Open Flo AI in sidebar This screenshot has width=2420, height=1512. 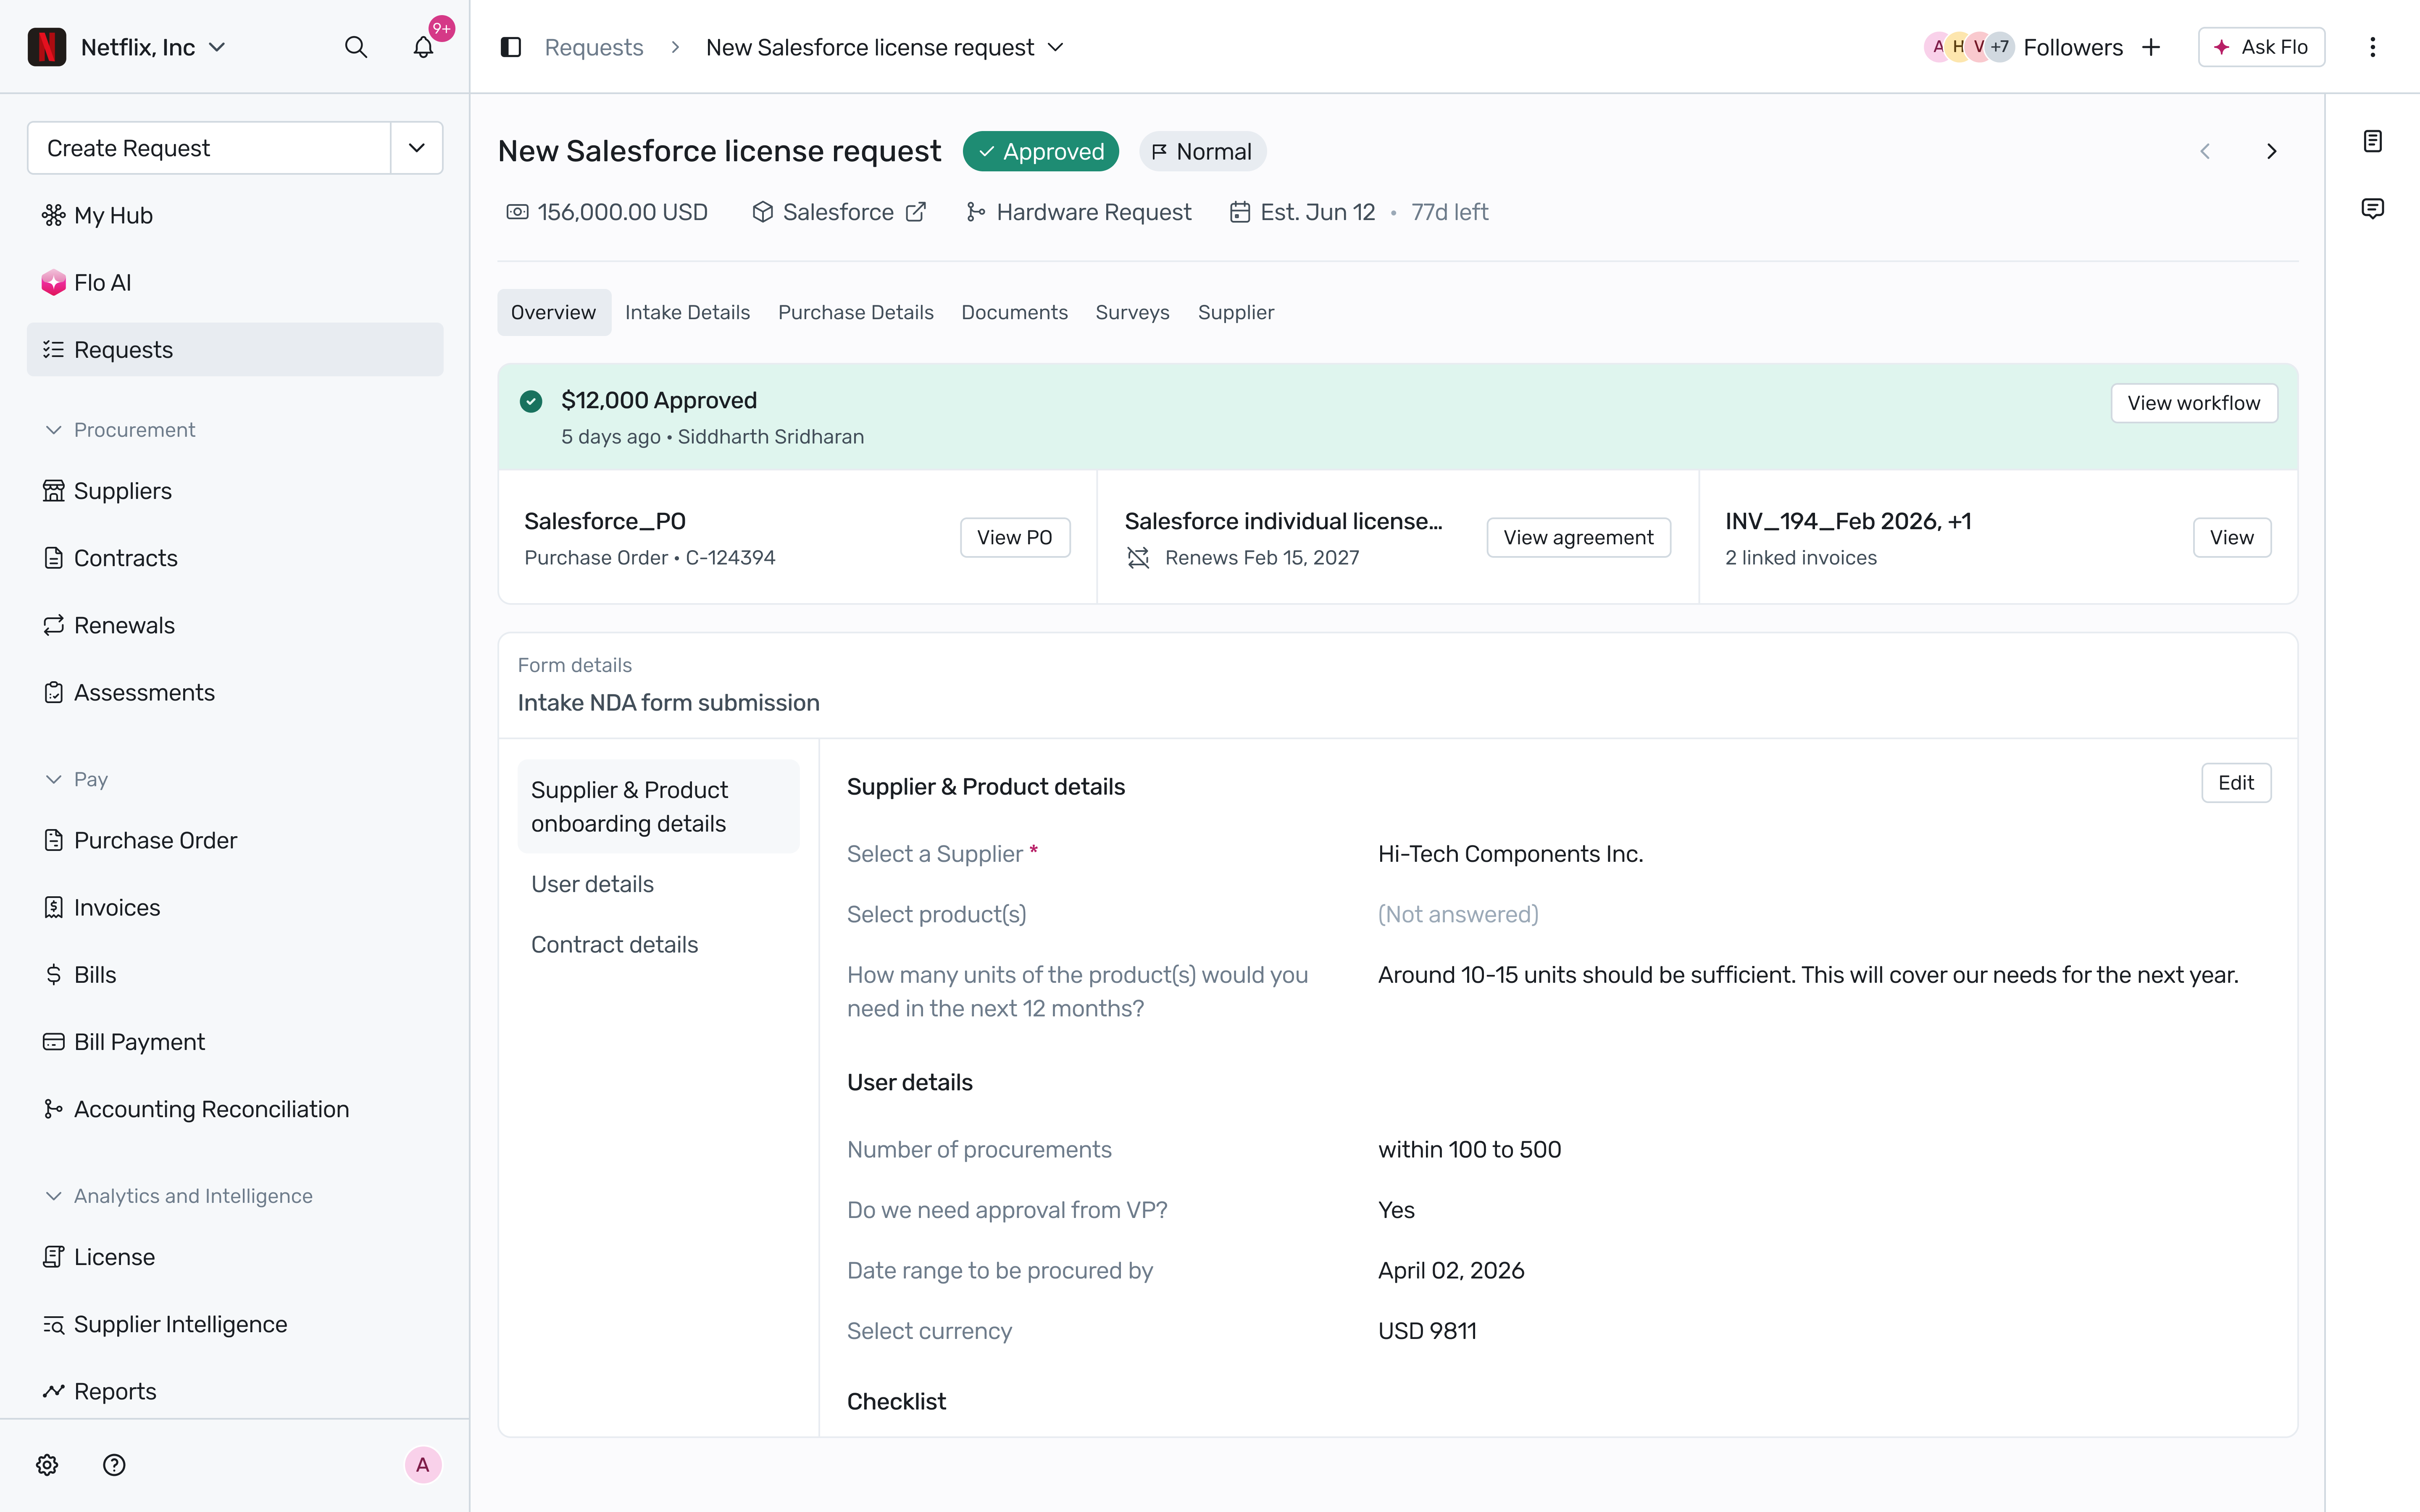point(235,283)
